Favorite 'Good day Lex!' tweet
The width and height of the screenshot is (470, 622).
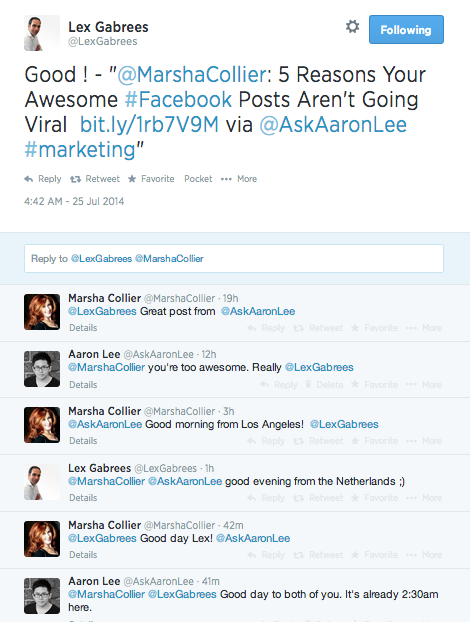[374, 555]
